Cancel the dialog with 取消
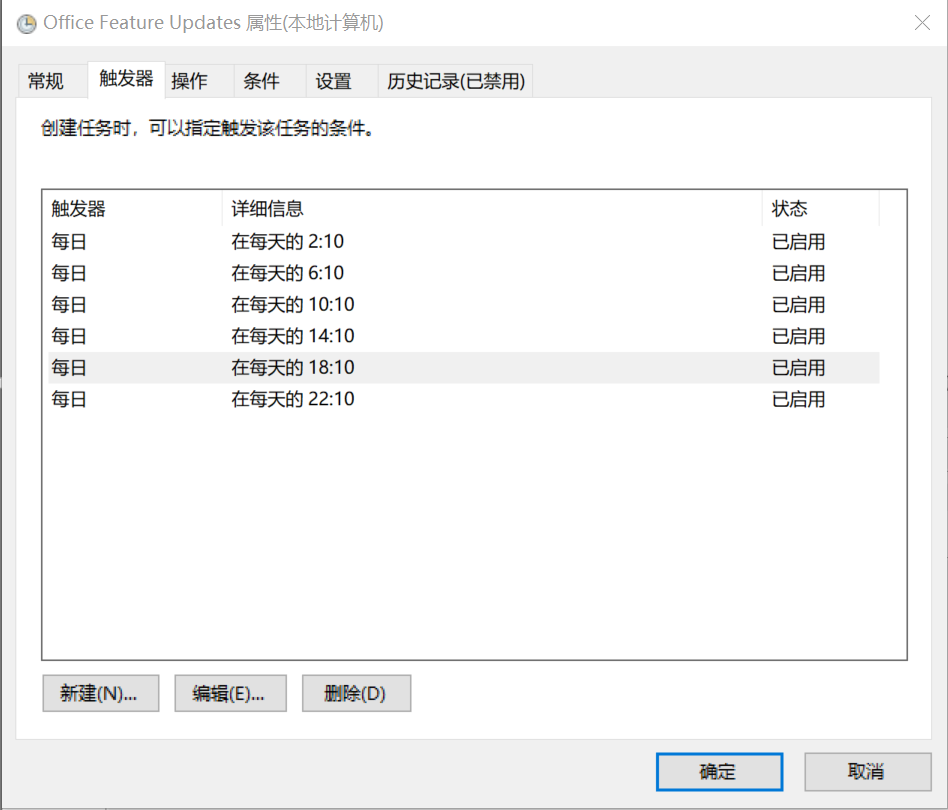The width and height of the screenshot is (948, 810). click(868, 771)
